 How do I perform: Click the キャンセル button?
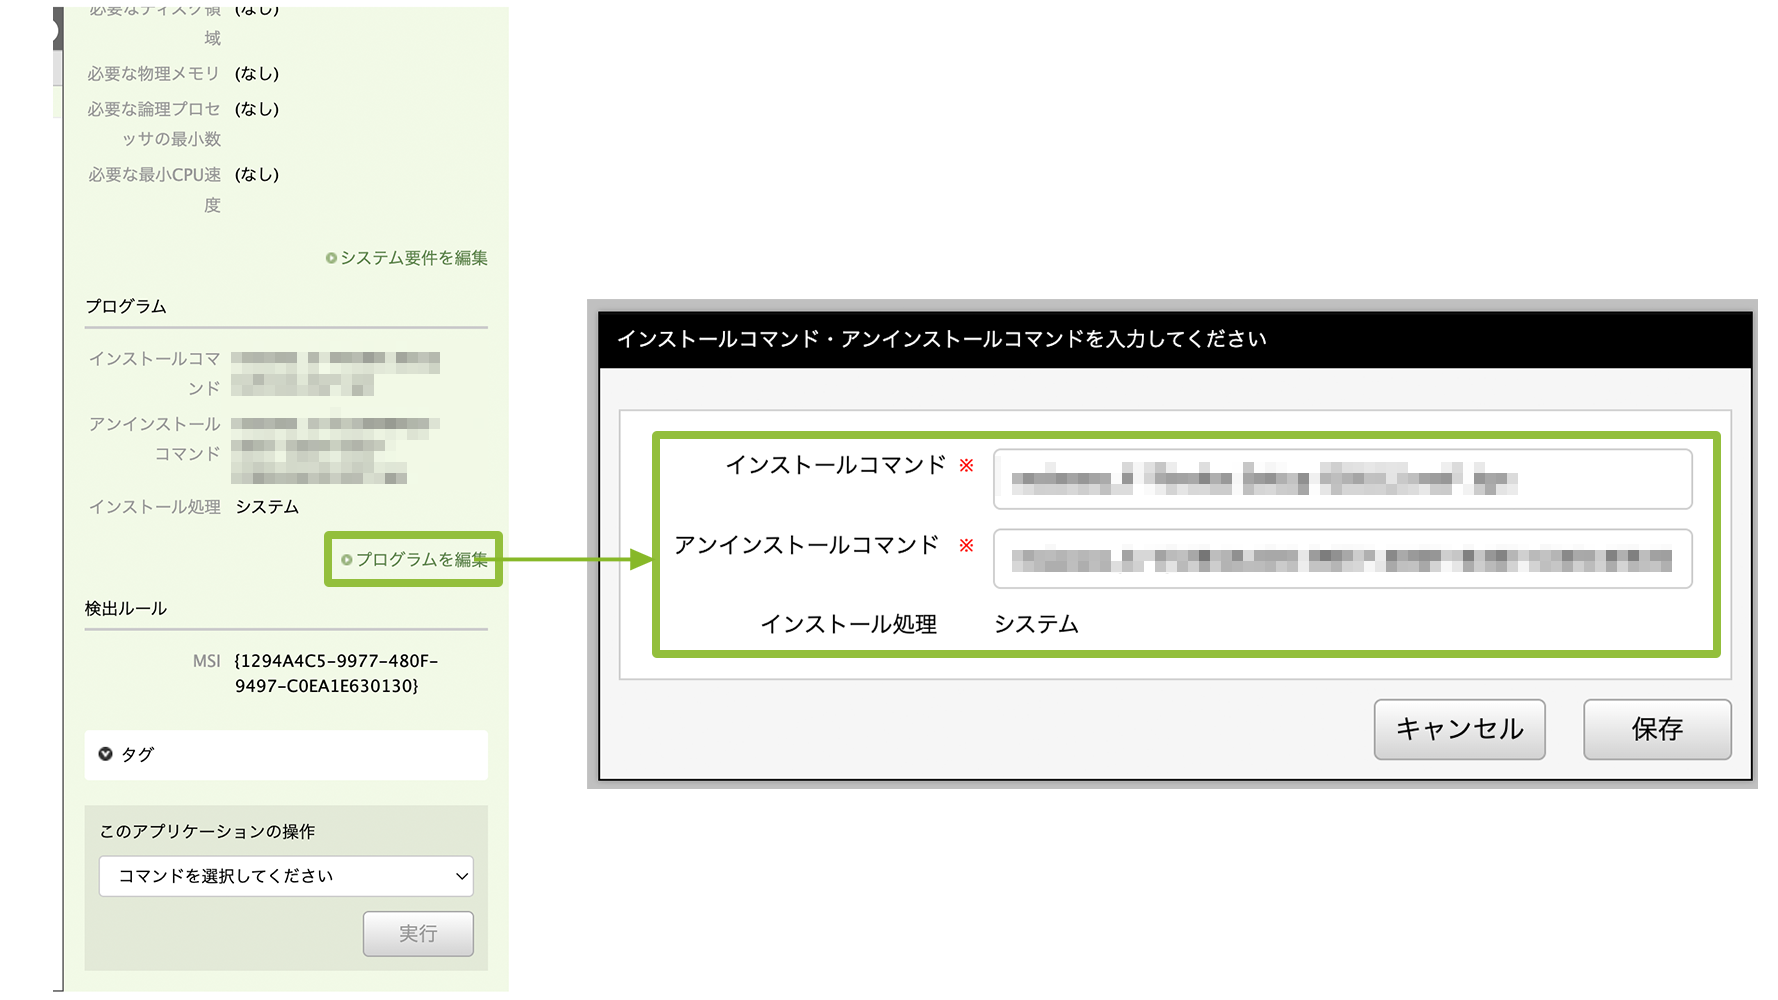pos(1459,729)
